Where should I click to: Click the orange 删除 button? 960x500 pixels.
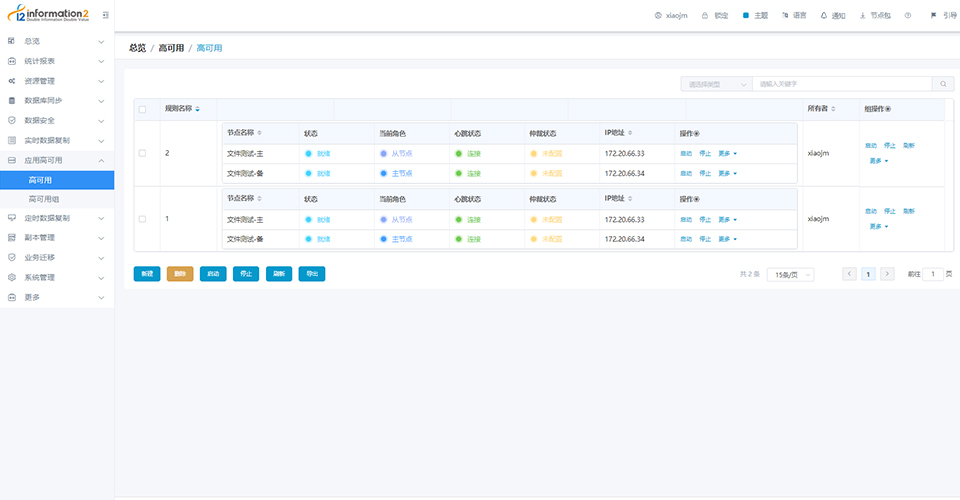[180, 274]
